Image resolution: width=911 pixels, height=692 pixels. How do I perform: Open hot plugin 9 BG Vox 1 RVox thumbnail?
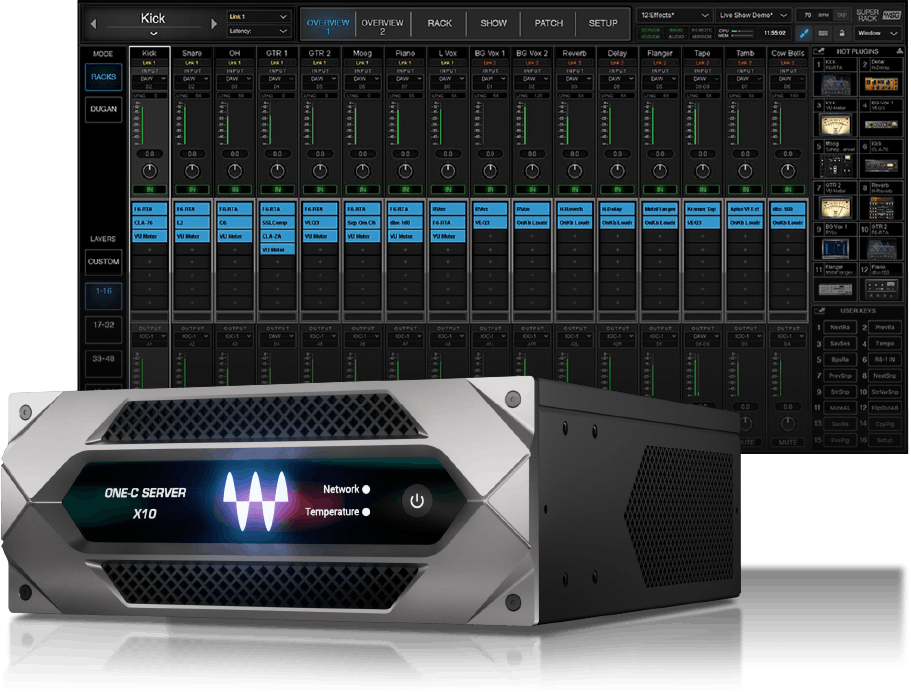click(x=835, y=249)
